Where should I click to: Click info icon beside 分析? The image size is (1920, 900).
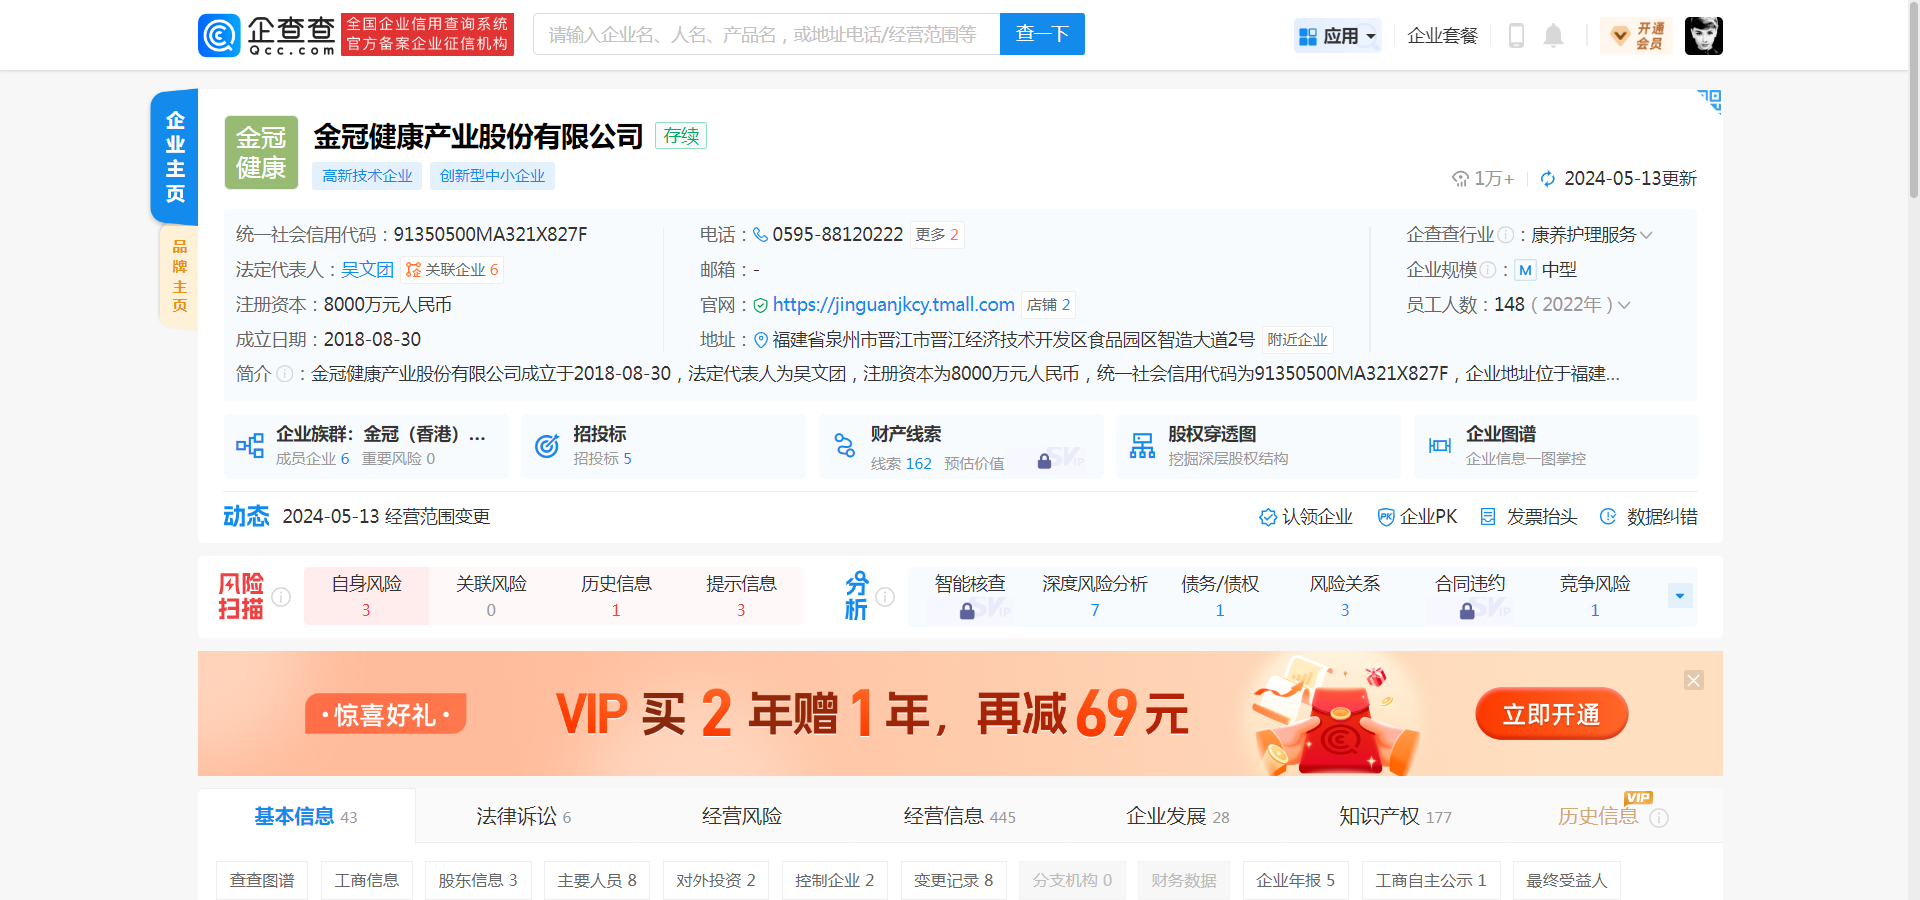click(885, 596)
